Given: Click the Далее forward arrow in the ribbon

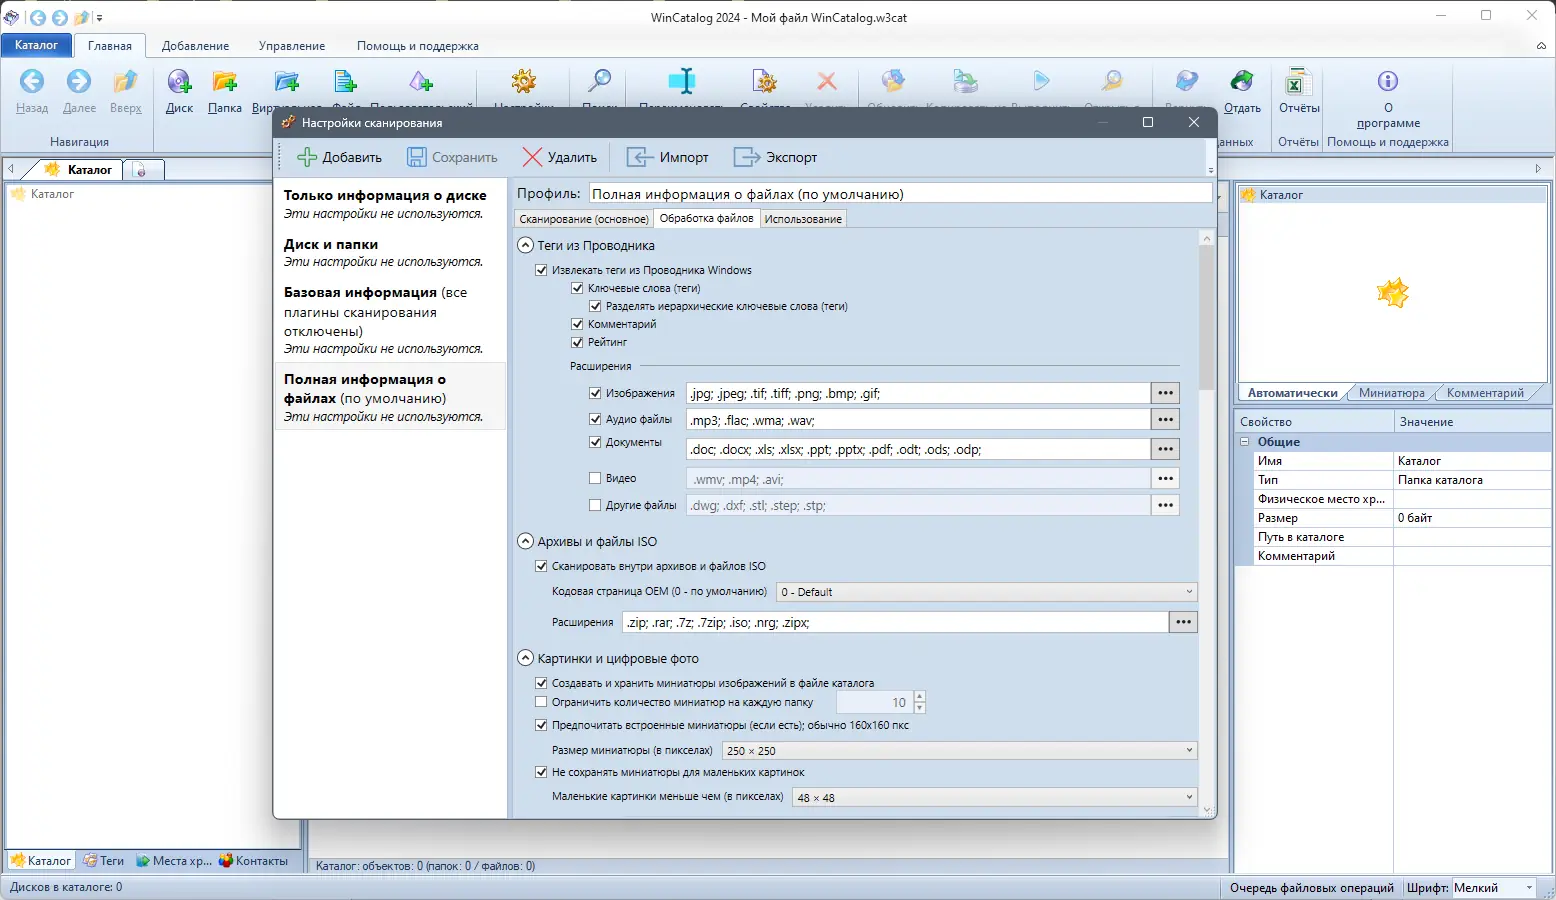Looking at the screenshot, I should tap(78, 82).
